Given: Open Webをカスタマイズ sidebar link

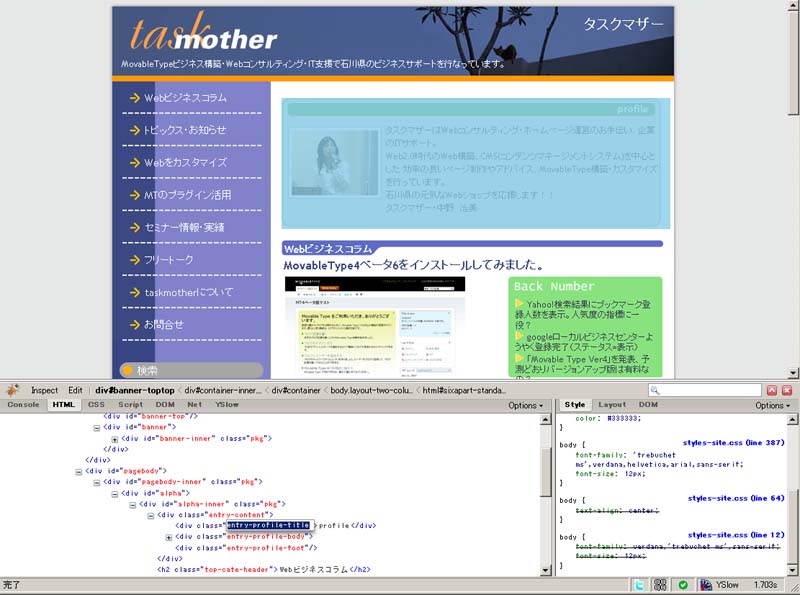Looking at the screenshot, I should pos(185,162).
